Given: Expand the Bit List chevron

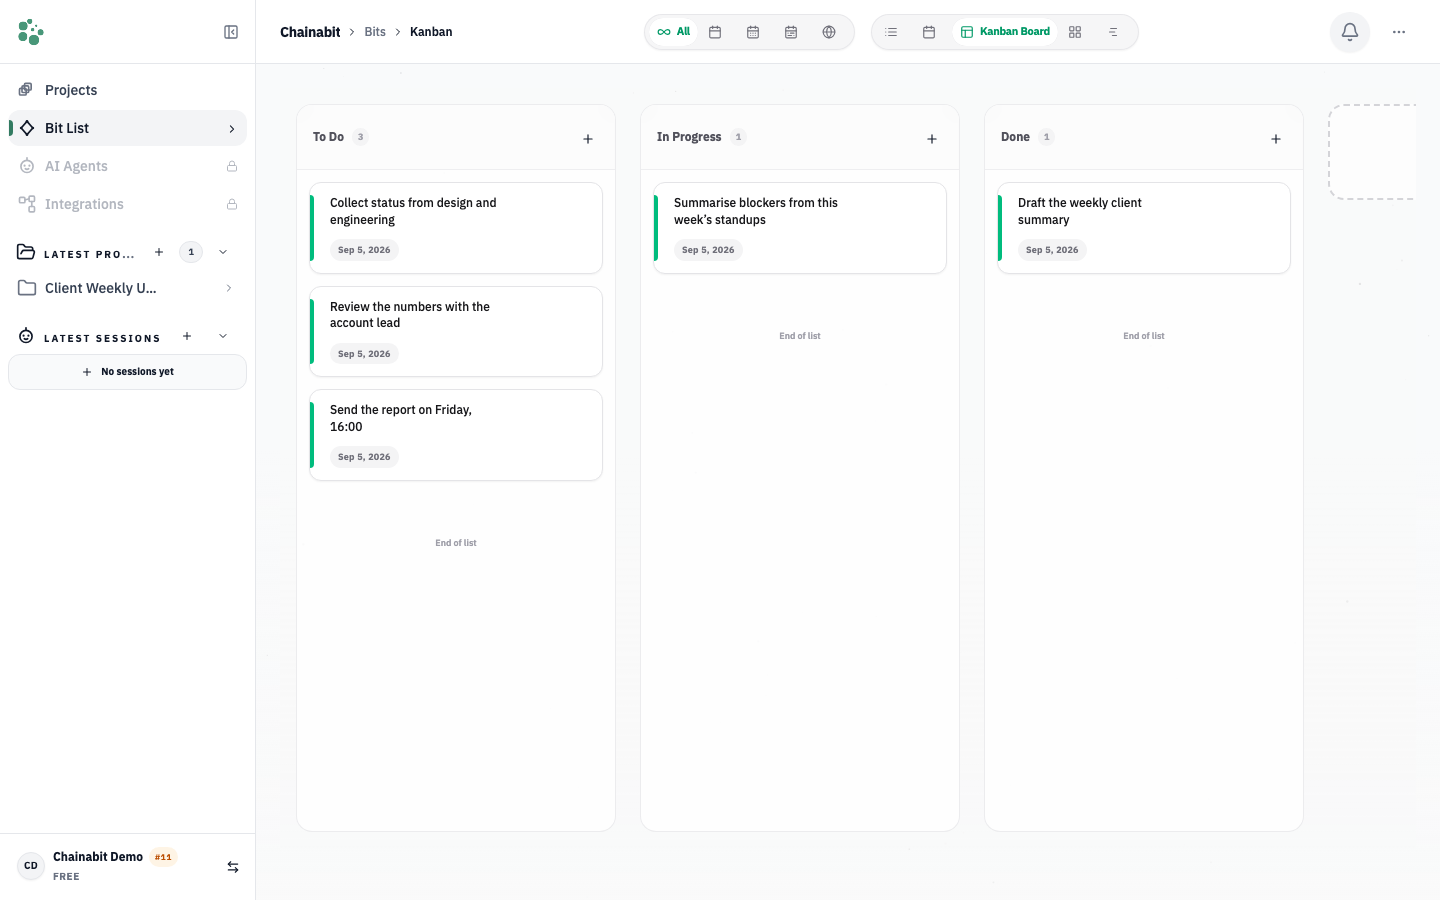Looking at the screenshot, I should click(x=232, y=129).
